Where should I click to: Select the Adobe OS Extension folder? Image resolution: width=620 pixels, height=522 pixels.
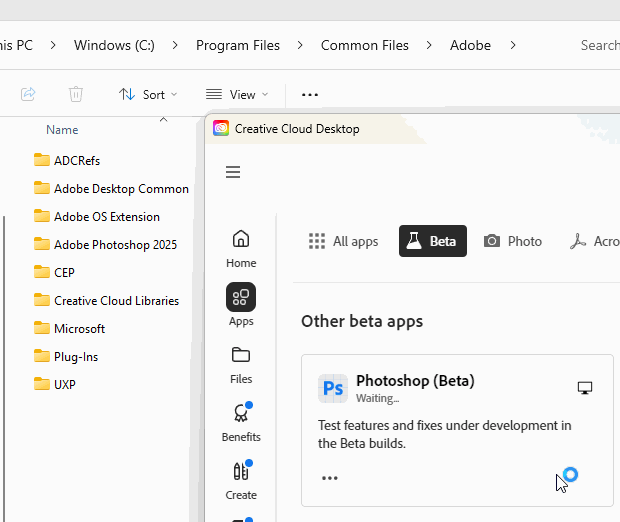[96, 217]
